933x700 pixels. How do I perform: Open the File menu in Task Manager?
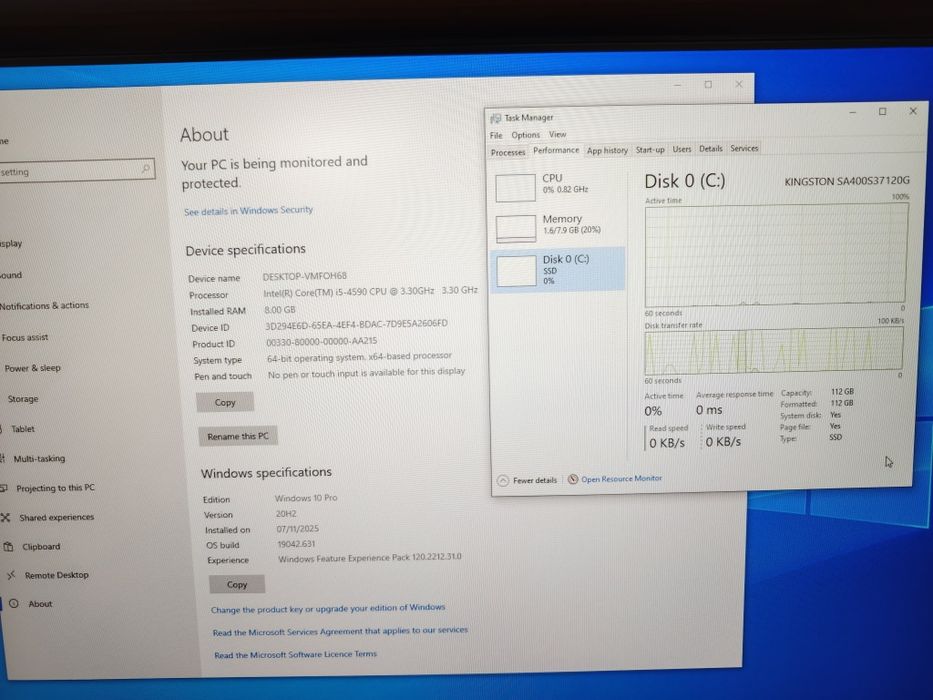click(x=496, y=135)
